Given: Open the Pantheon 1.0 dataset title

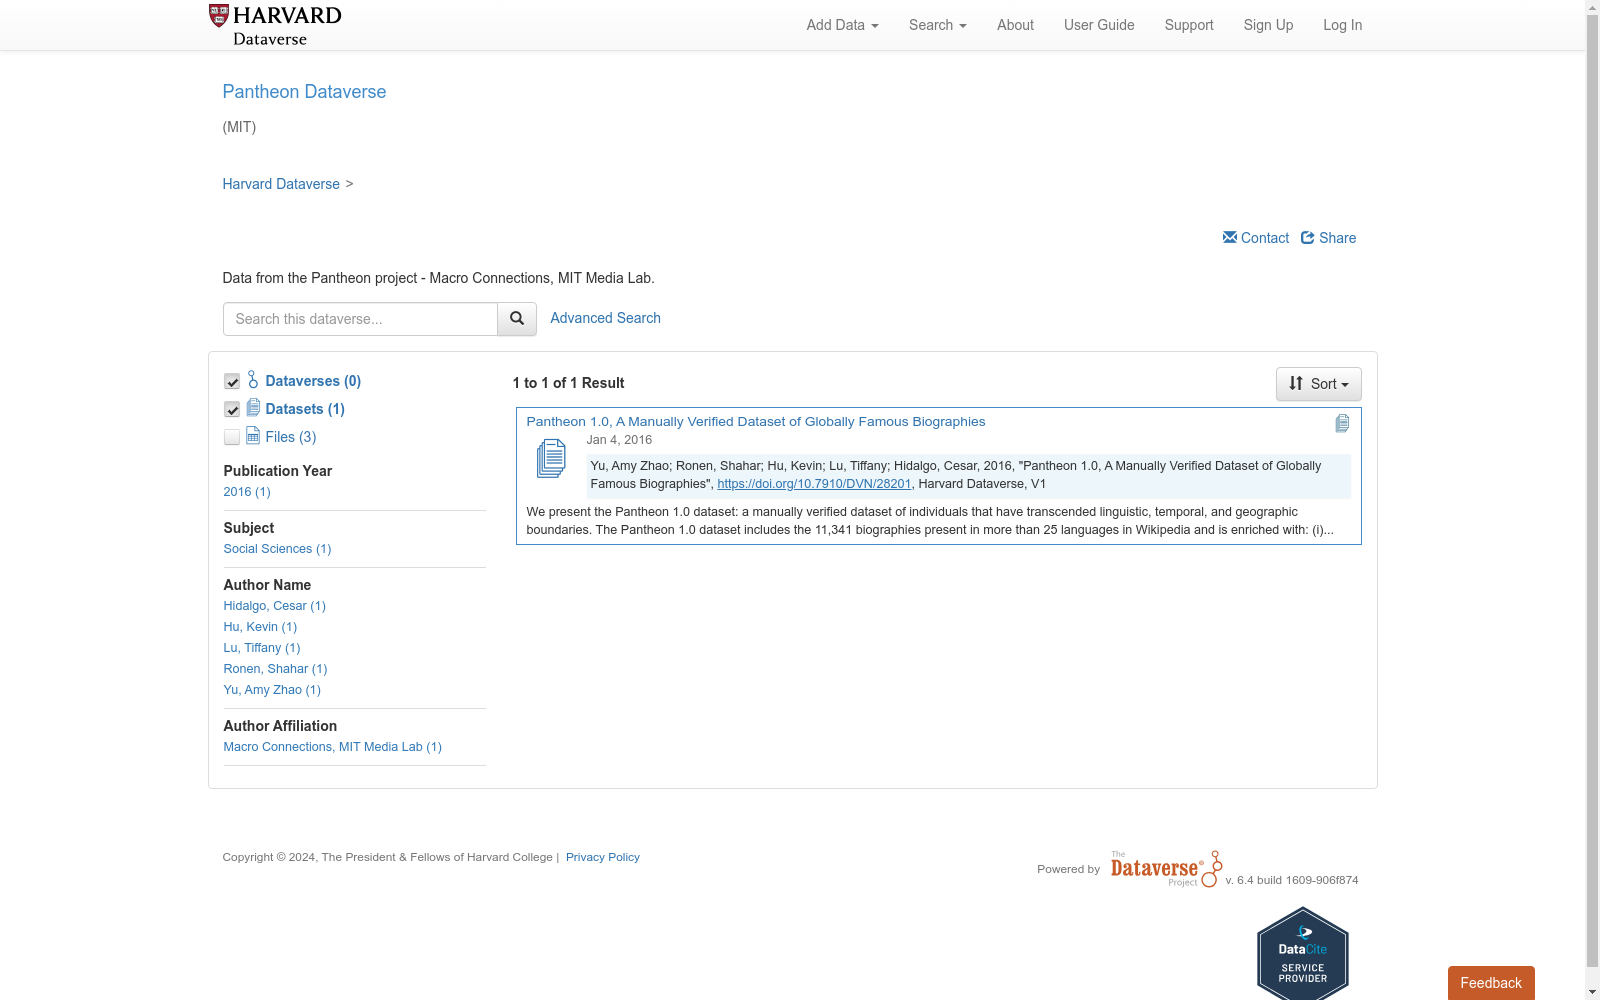Looking at the screenshot, I should 756,422.
